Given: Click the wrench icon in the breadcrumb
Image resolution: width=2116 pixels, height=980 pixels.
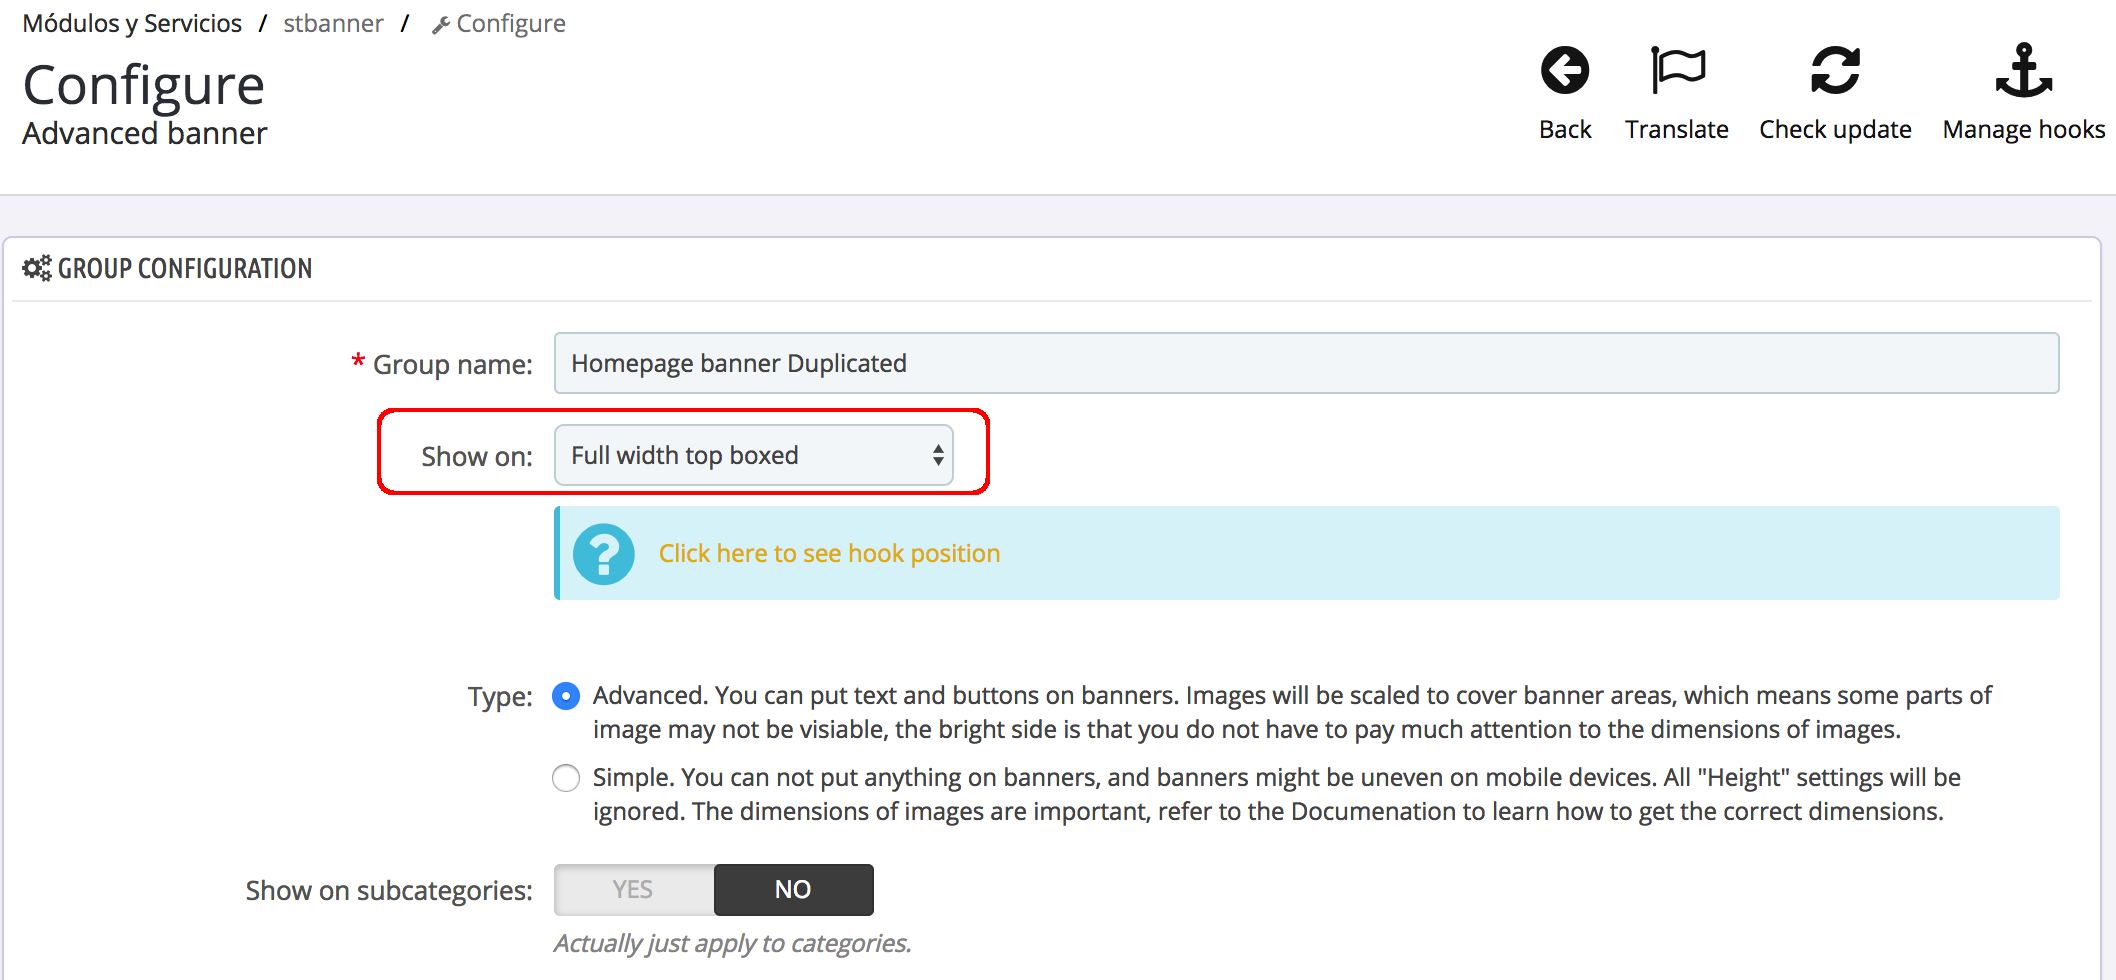Looking at the screenshot, I should 440,26.
